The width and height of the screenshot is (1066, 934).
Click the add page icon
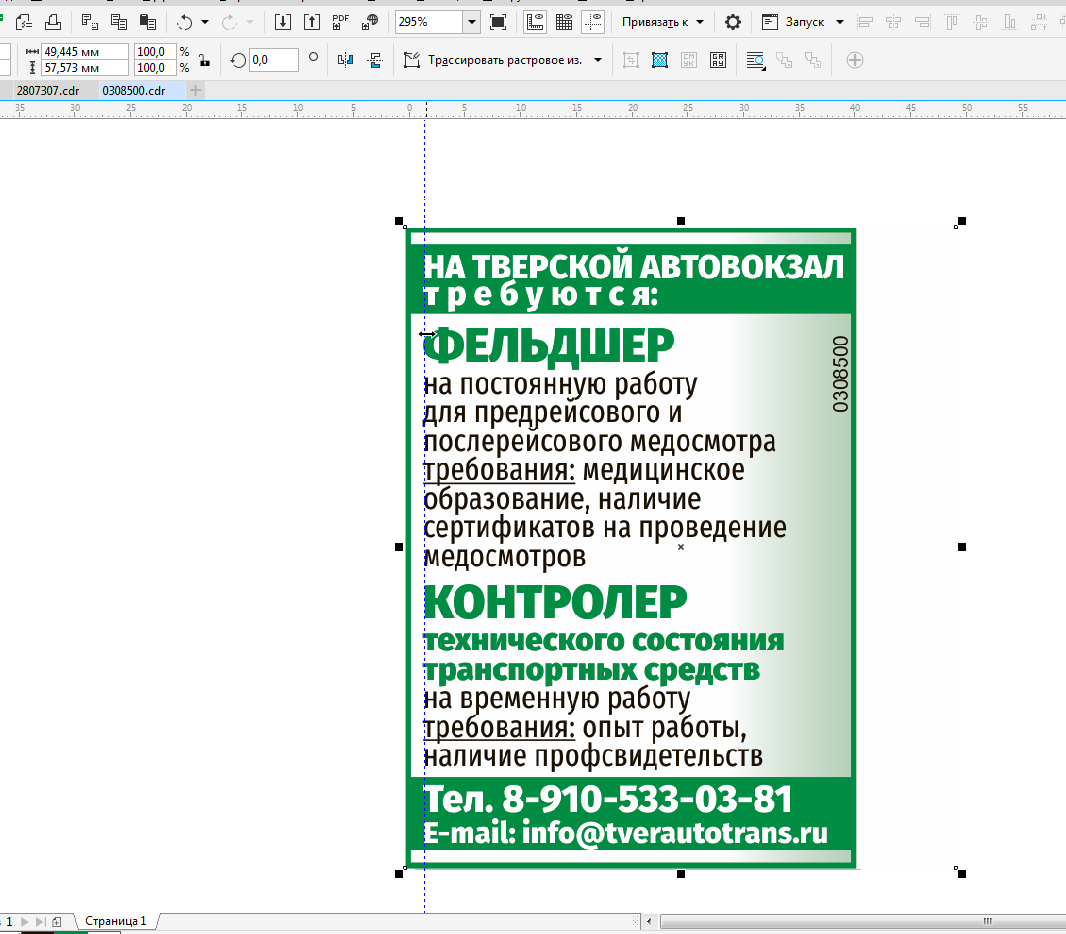56,922
